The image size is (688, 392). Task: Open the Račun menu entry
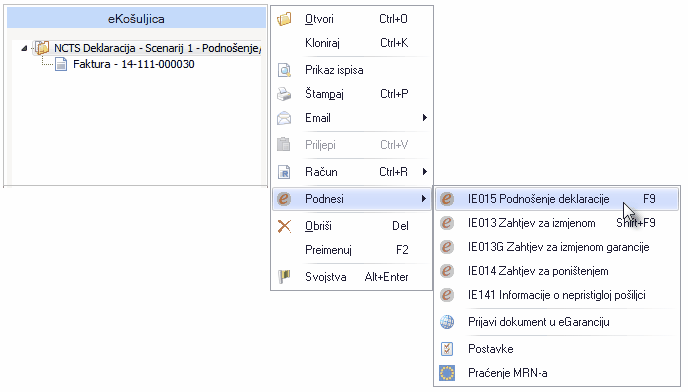click(x=352, y=172)
